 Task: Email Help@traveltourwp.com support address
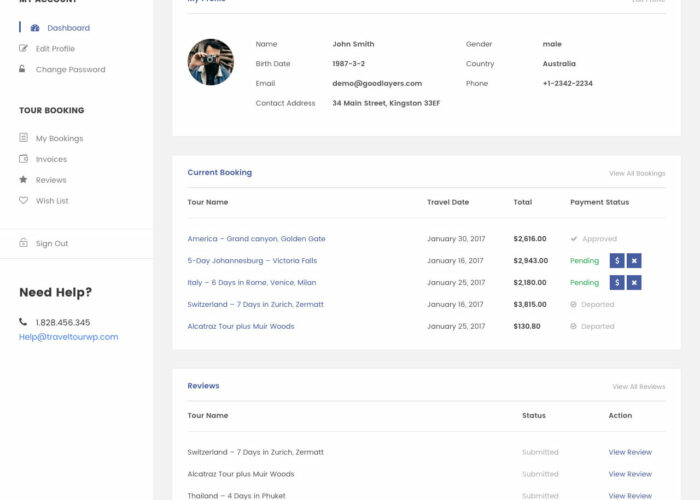tap(68, 337)
